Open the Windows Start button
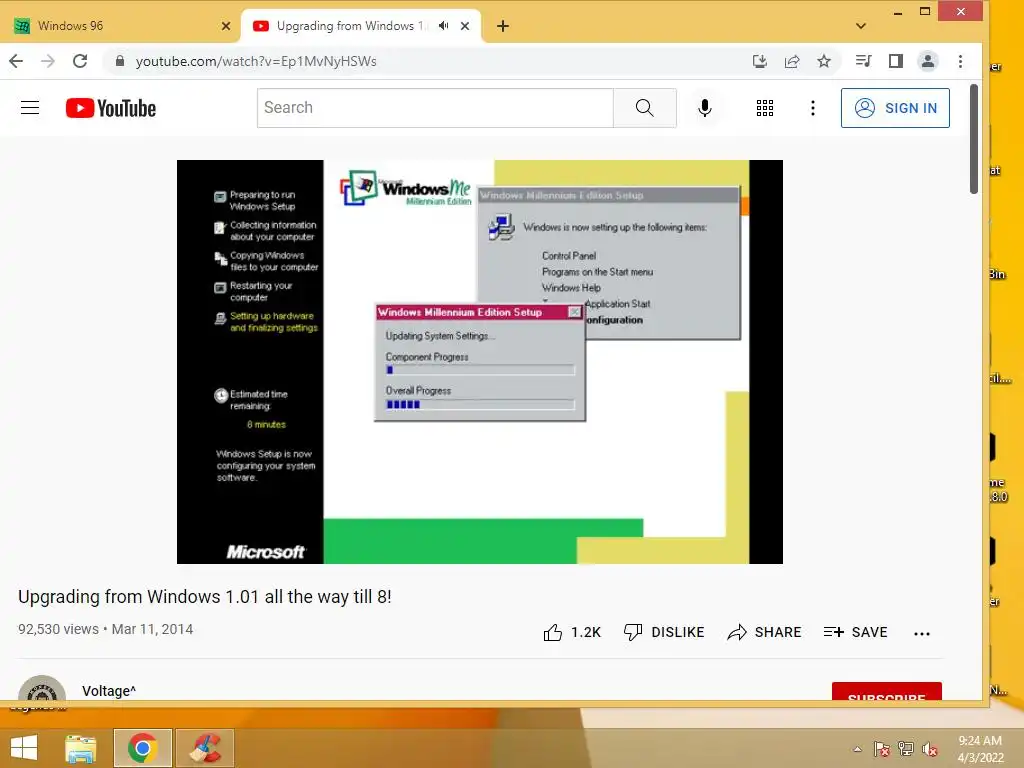Viewport: 1024px width, 768px height. tap(24, 748)
